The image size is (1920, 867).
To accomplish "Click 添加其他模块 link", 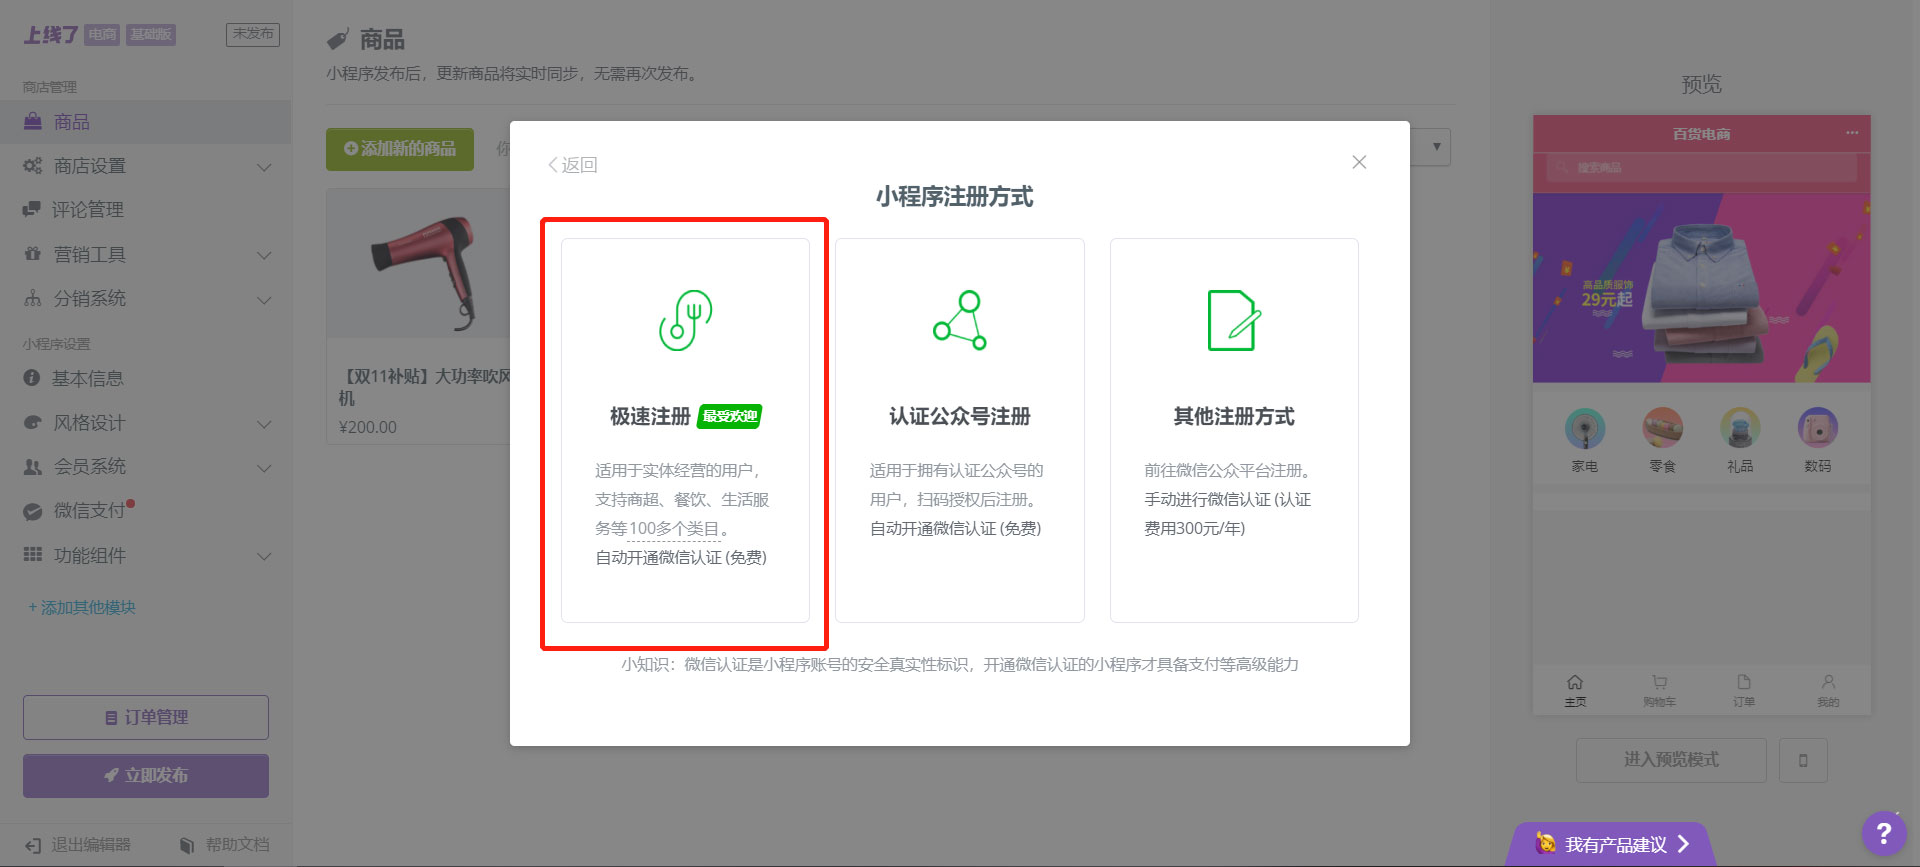I will tap(82, 607).
